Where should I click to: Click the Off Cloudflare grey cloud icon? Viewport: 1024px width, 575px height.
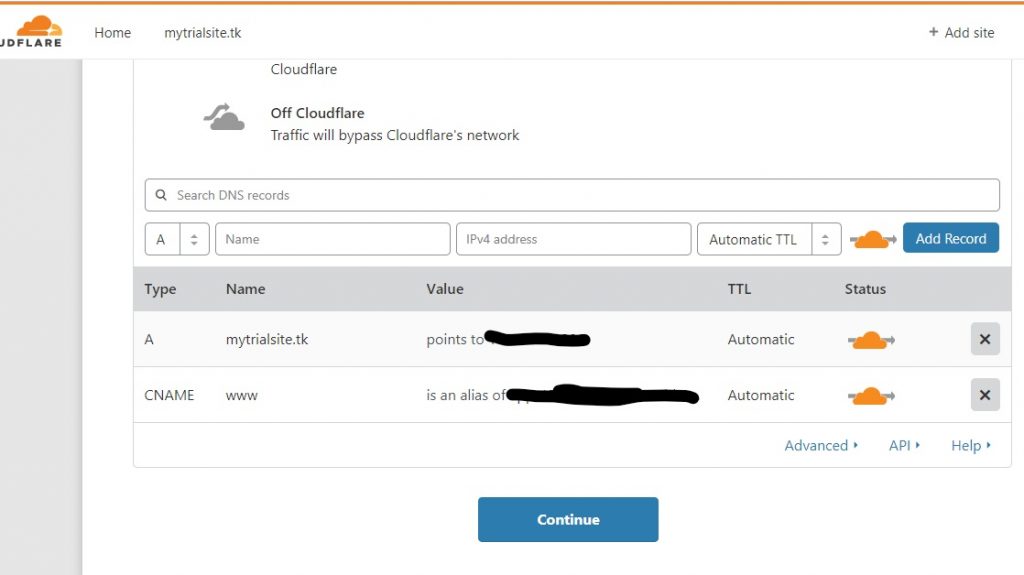click(224, 118)
